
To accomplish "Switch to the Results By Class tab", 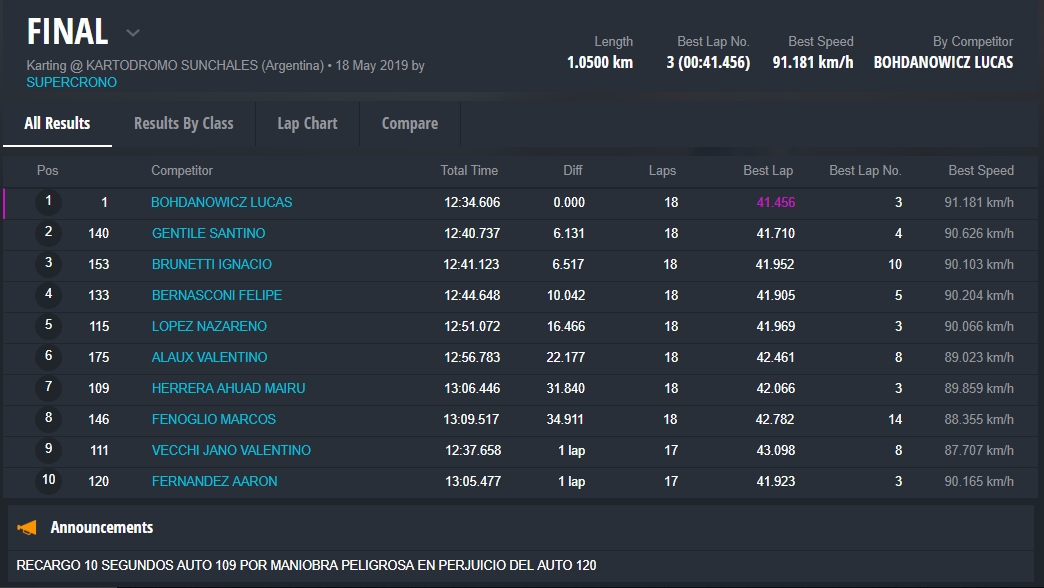I will click(x=183, y=123).
